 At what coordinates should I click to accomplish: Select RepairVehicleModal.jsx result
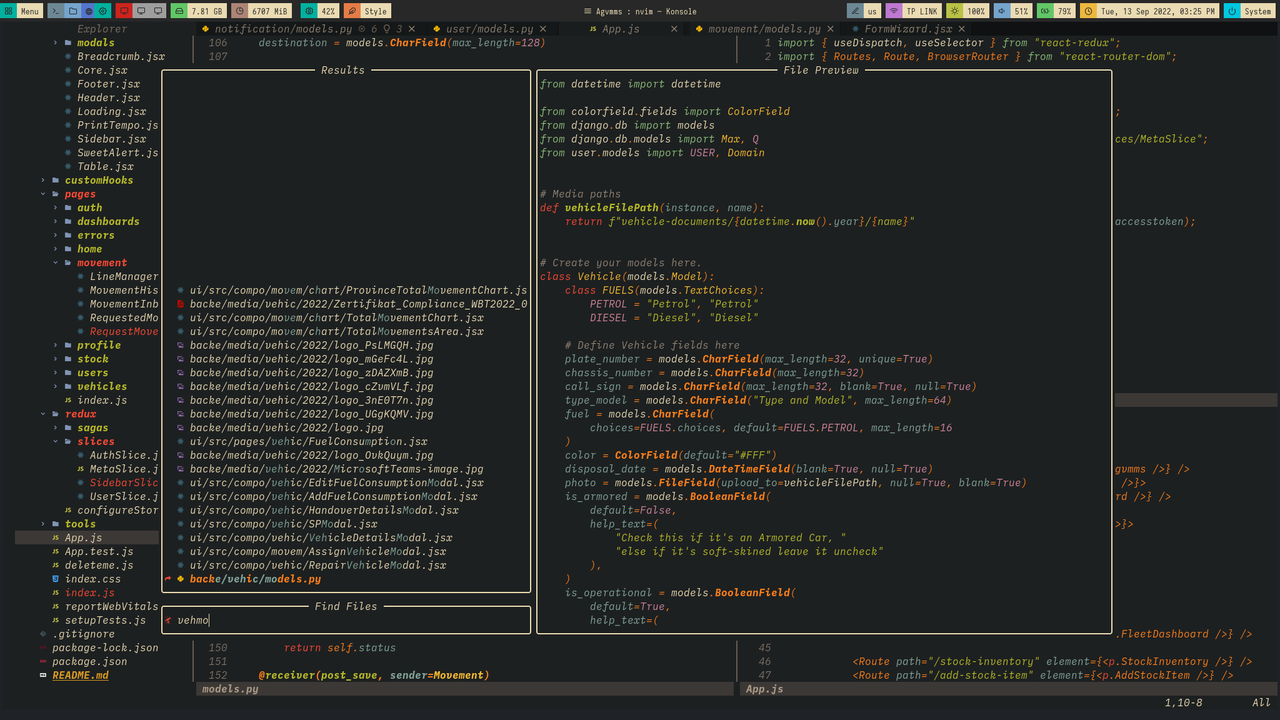318,565
